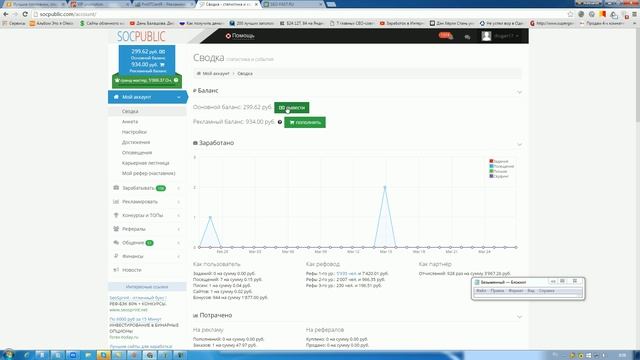Image resolution: width=640 pixels, height=360 pixels.
Task: Click the Финансы ruble icon
Action: tap(116, 256)
